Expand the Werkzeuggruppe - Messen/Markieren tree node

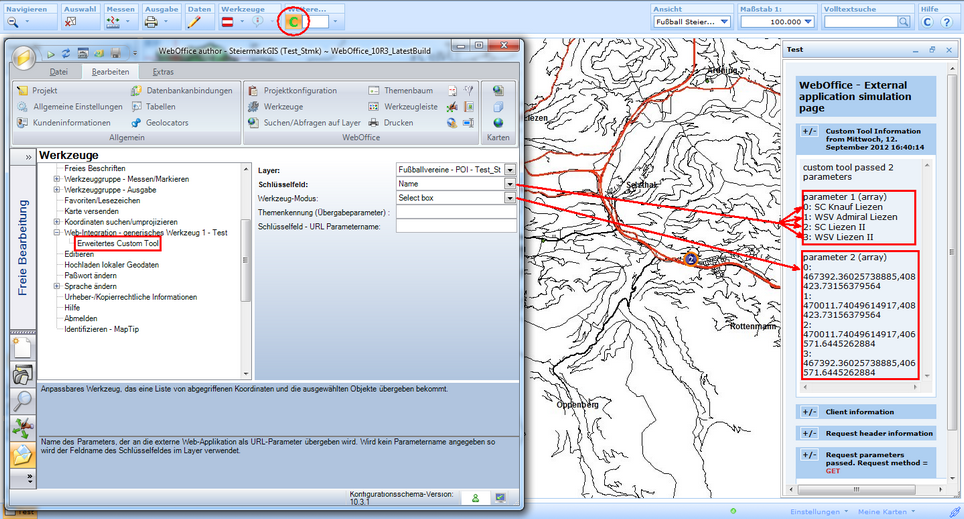pos(56,179)
